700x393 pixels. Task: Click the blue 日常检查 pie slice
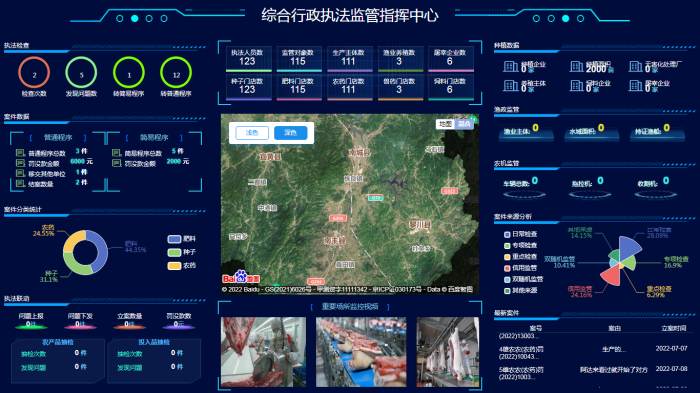click(x=629, y=247)
